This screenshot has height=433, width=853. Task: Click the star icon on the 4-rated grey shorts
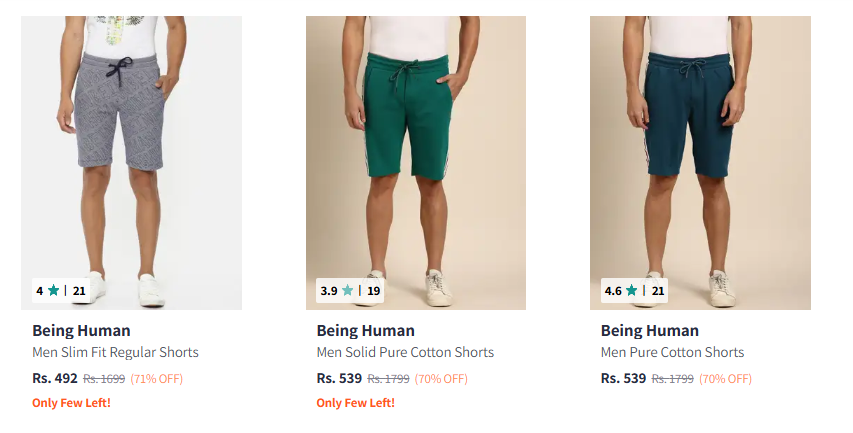[x=54, y=291]
